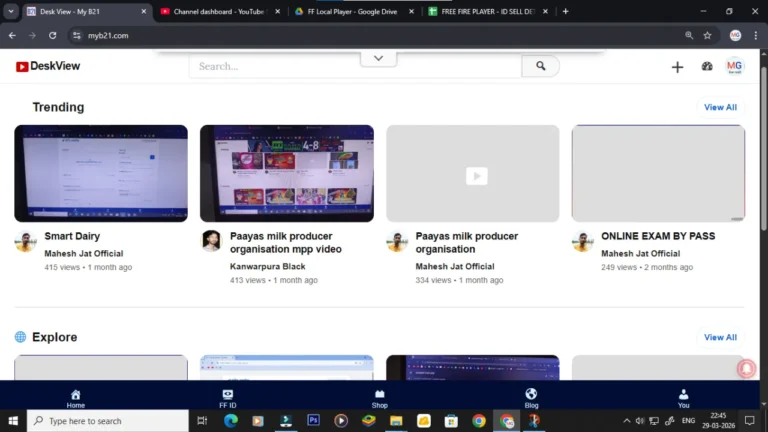768x432 pixels.
Task: Click the plus create icon
Action: point(677,67)
